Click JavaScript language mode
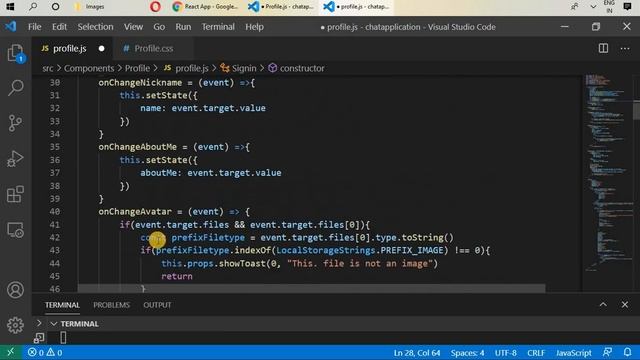640x360 pixels. 573,353
